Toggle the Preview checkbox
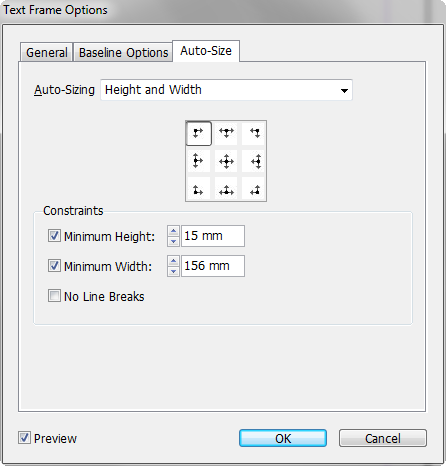This screenshot has width=446, height=466. pos(24,438)
